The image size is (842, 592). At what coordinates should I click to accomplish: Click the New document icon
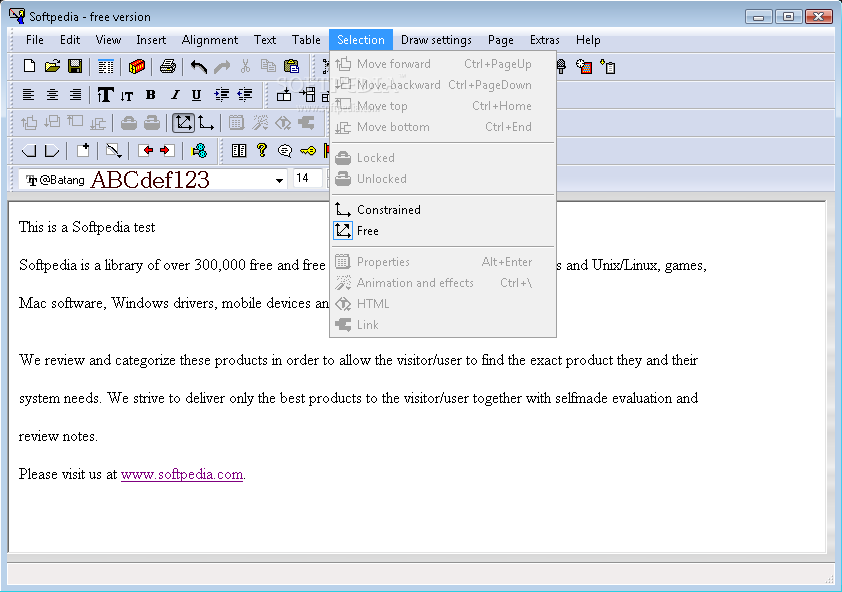[x=30, y=66]
